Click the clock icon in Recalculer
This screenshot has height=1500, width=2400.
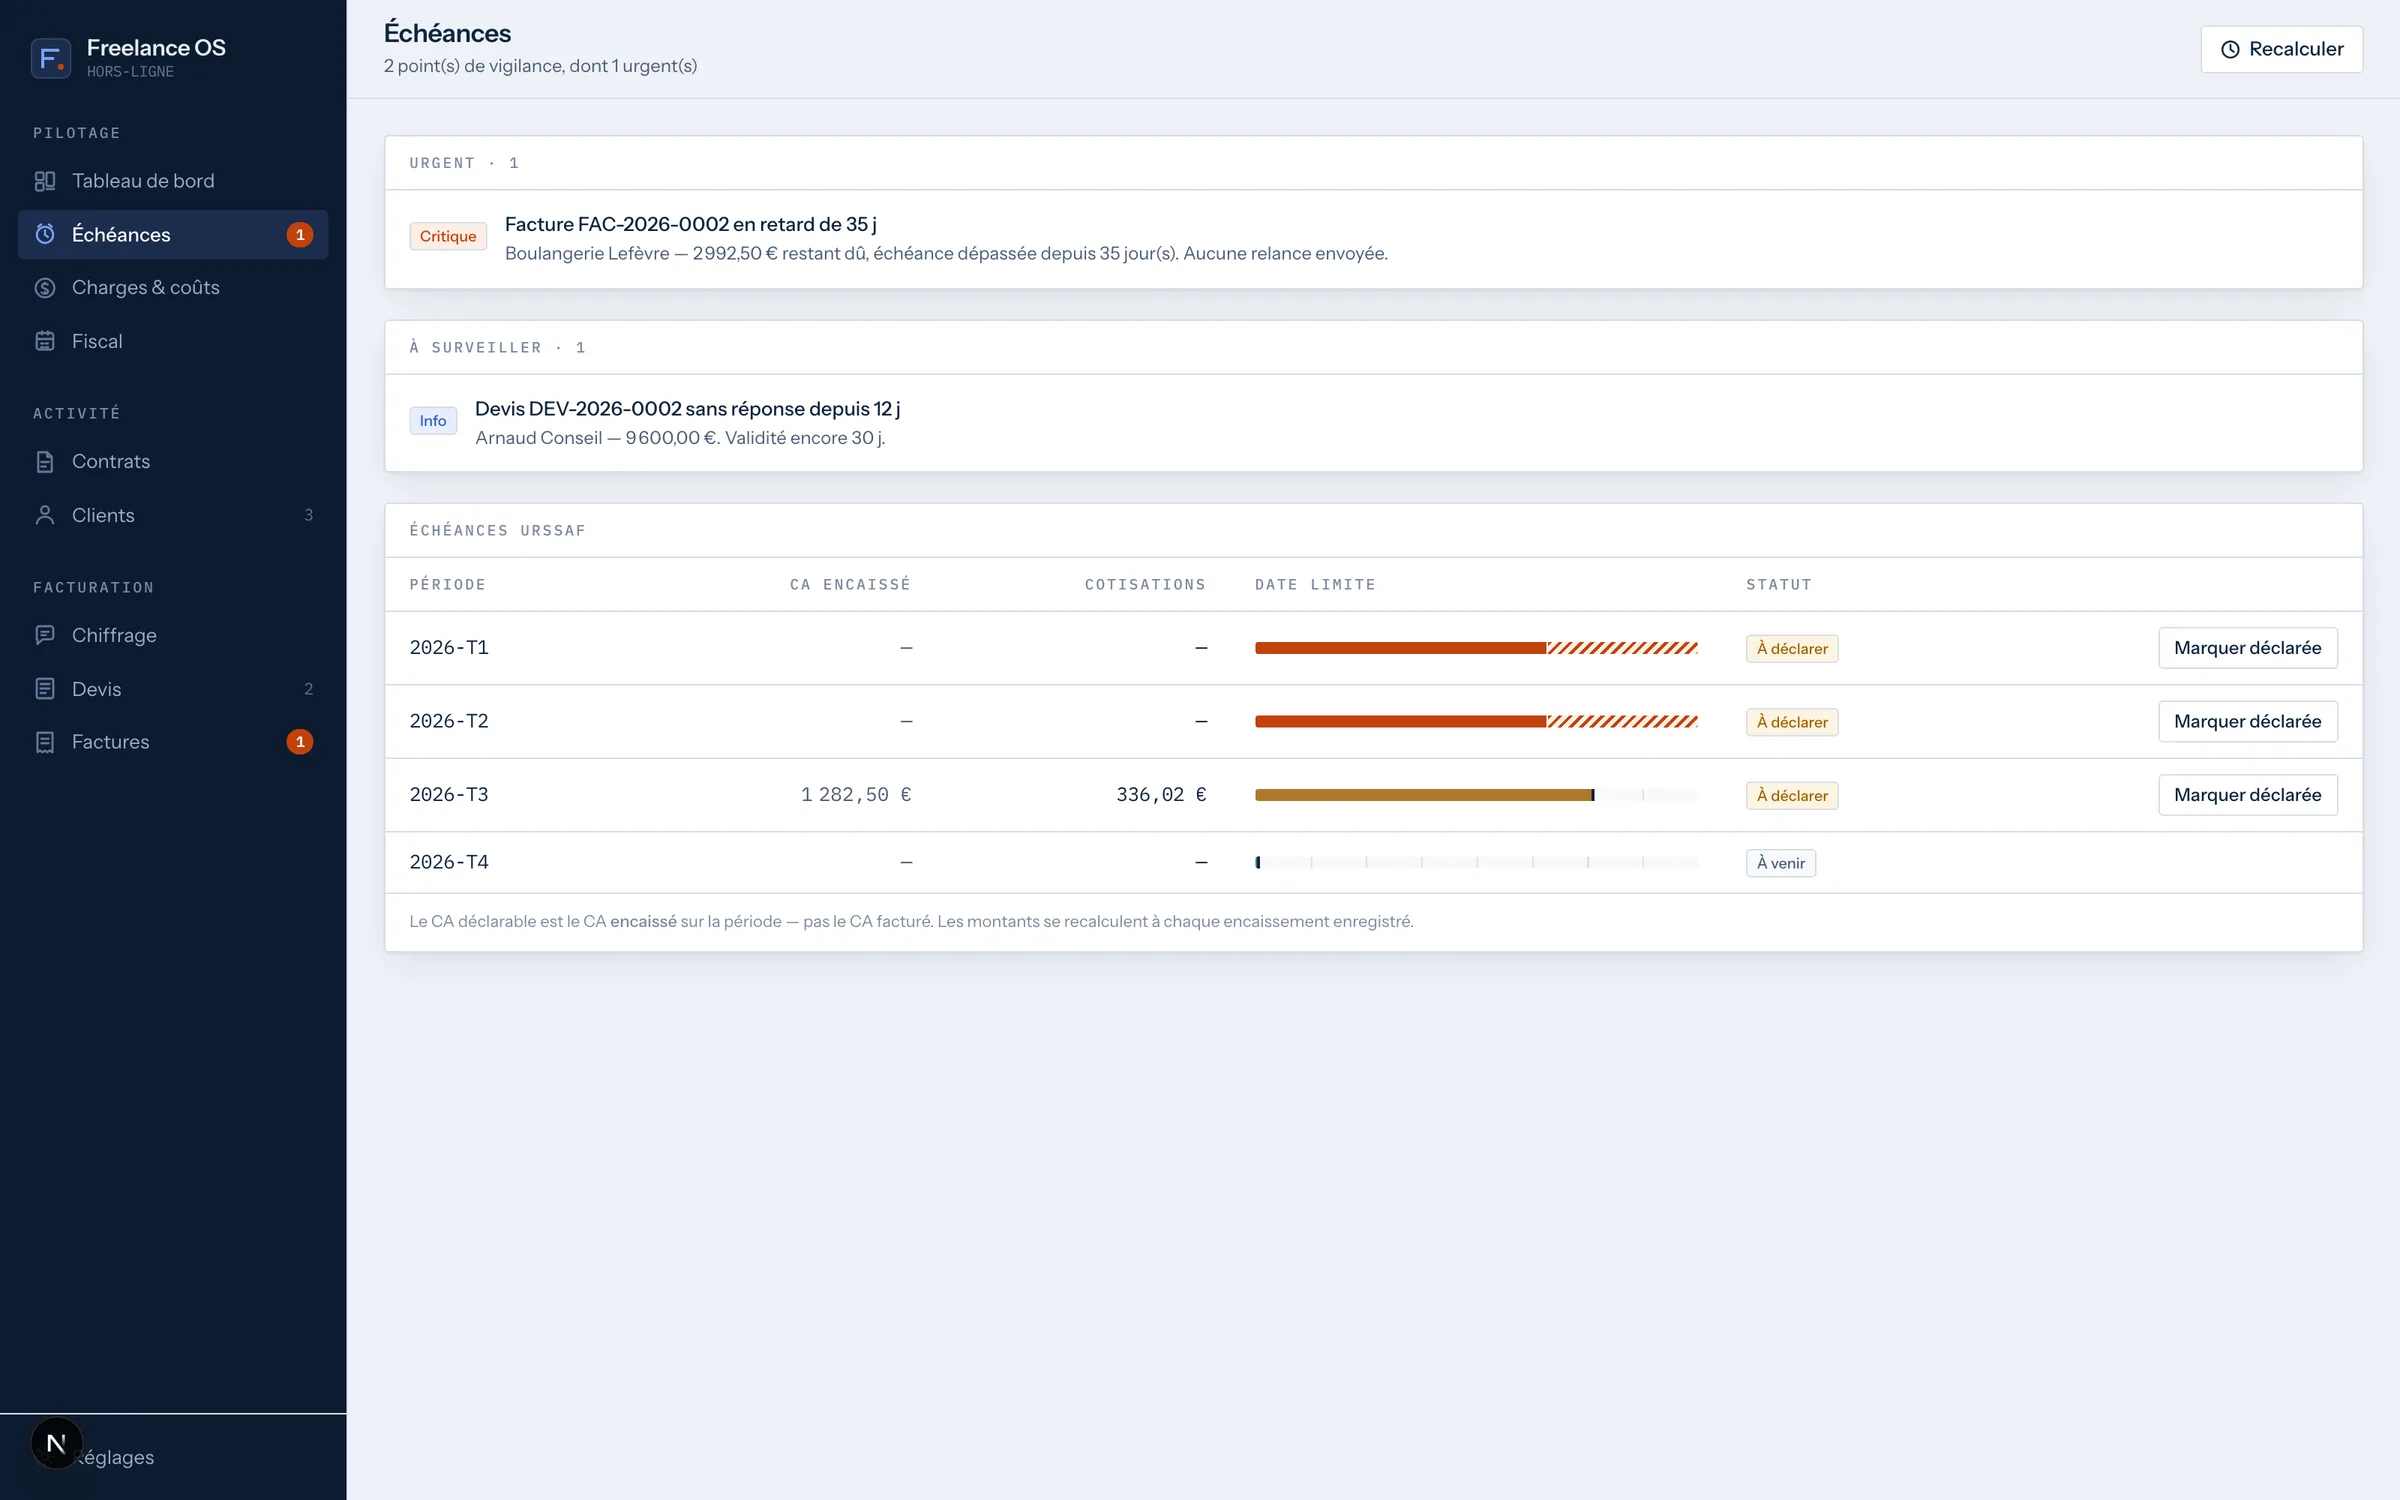pos(2230,49)
